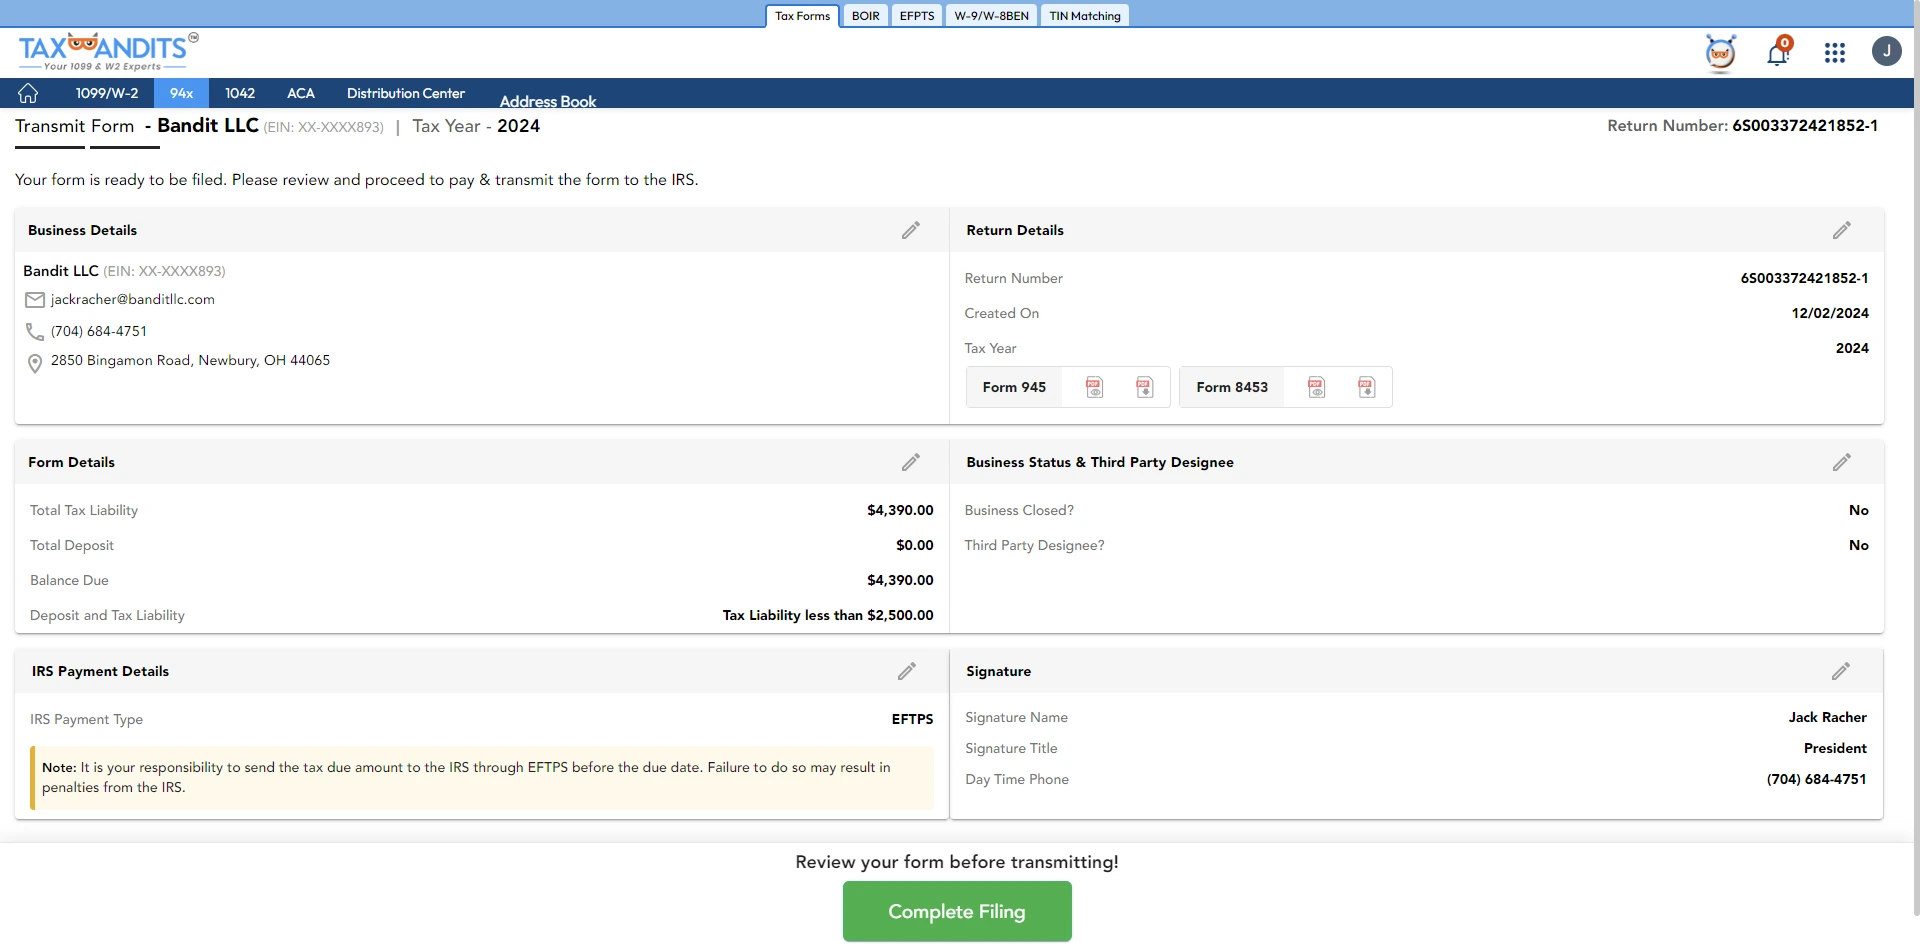Image resolution: width=1920 pixels, height=951 pixels.
Task: Click the email envelope icon
Action: pyautogui.click(x=35, y=300)
